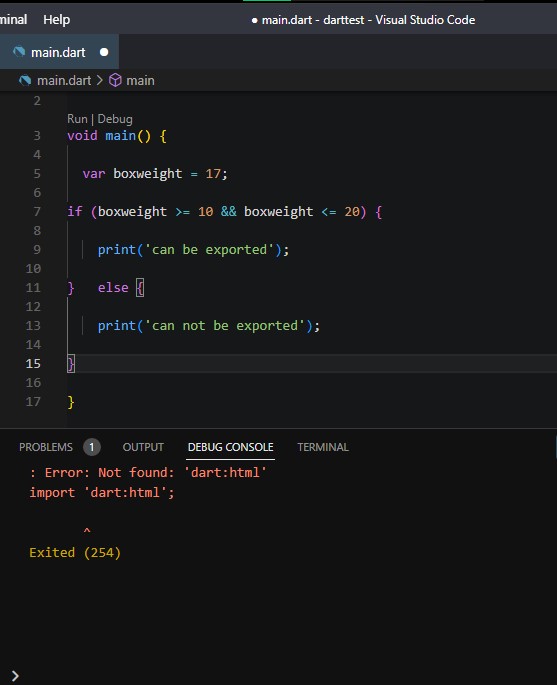
Task: Click the Dart icon in breadcrumb
Action: point(25,80)
